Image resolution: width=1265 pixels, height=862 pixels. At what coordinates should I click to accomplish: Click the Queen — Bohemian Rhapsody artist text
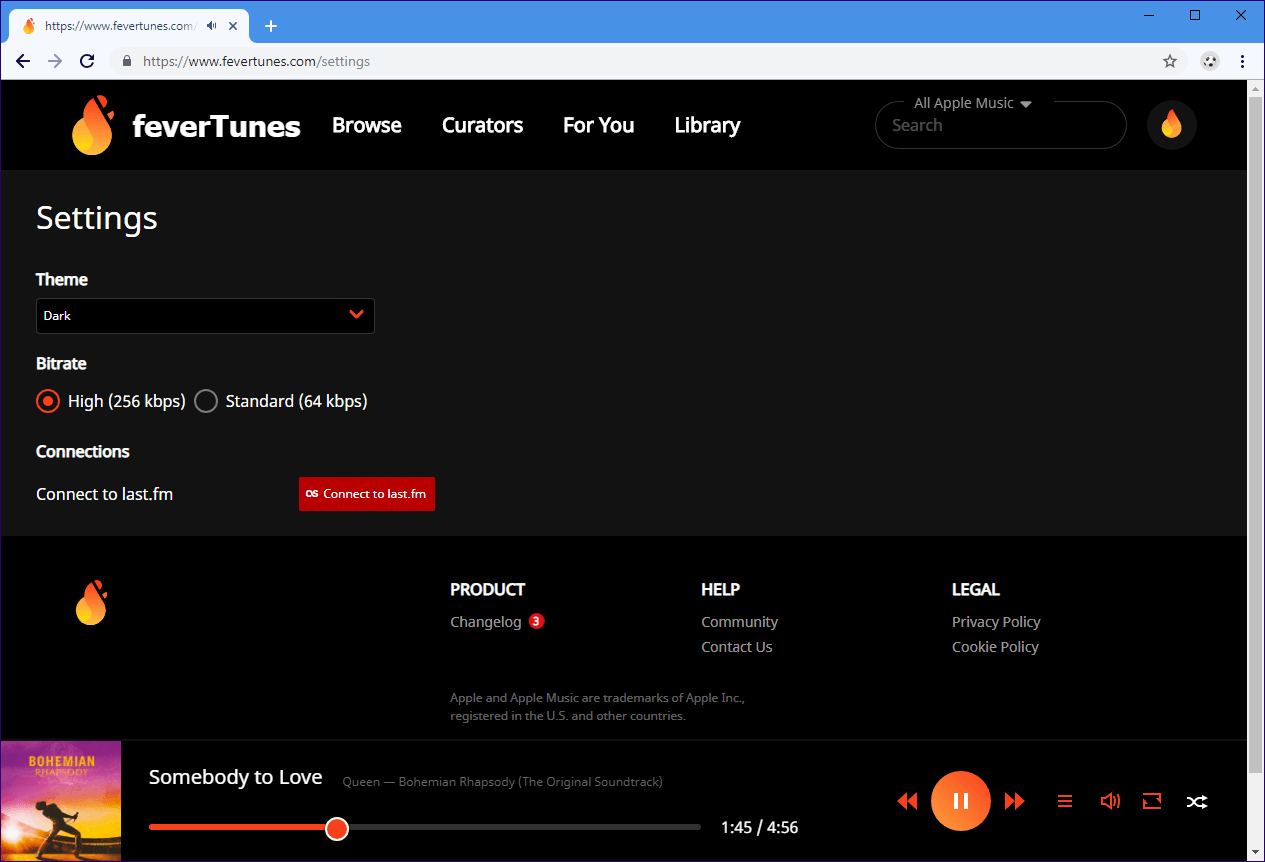pyautogui.click(x=502, y=782)
